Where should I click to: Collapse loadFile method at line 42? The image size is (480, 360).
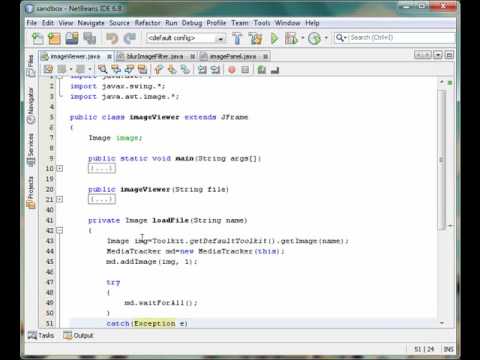(59, 230)
